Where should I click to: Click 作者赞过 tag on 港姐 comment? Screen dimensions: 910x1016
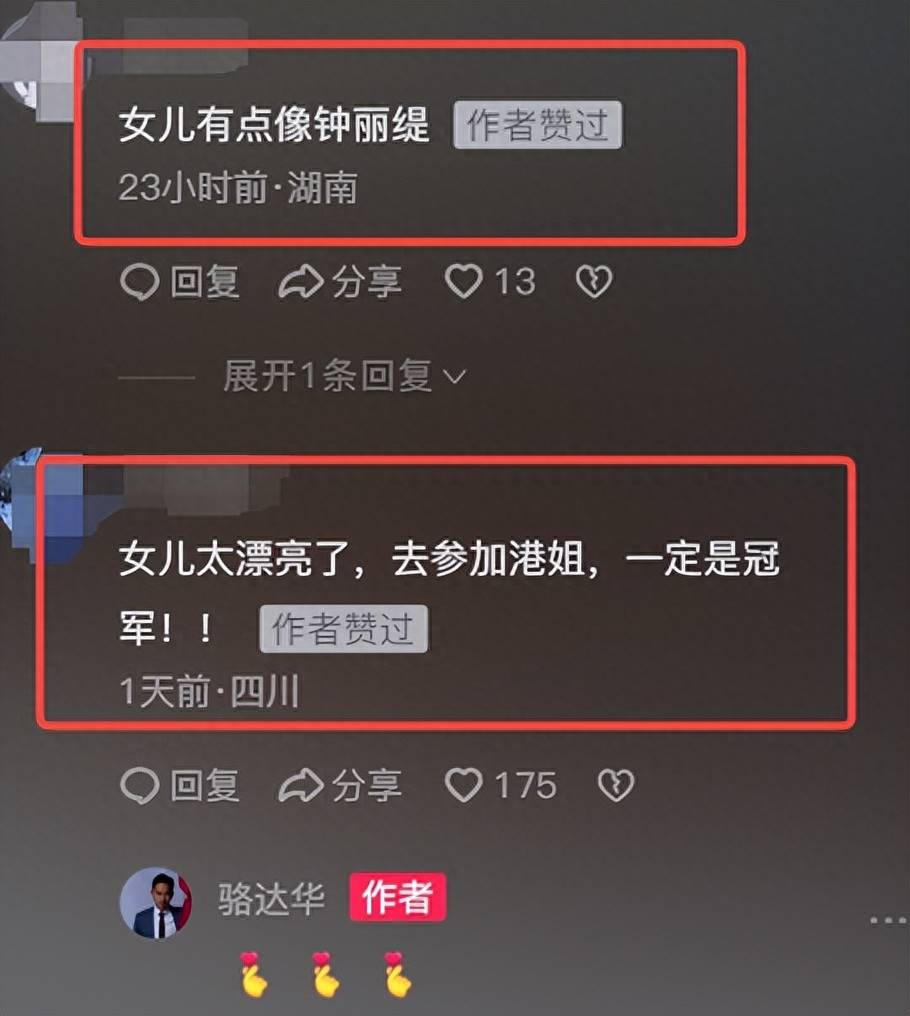pos(344,629)
